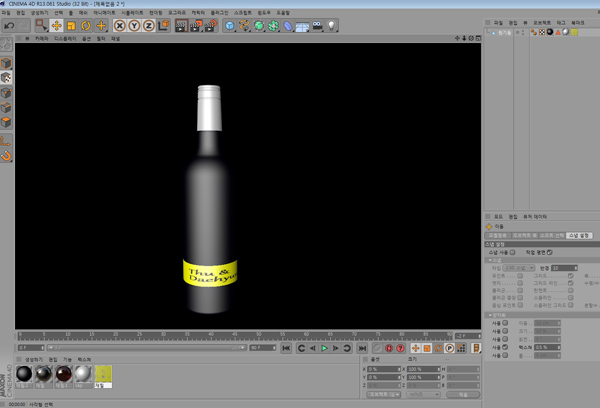Select the dark red glass material
The image size is (600, 408).
(64, 374)
